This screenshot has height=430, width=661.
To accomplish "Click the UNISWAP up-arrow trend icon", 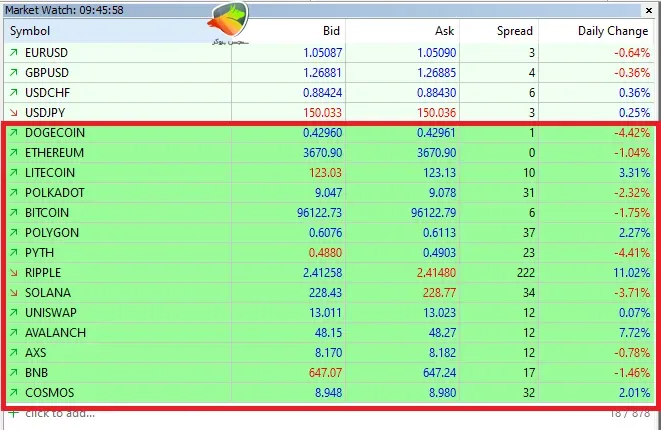I will (13, 313).
